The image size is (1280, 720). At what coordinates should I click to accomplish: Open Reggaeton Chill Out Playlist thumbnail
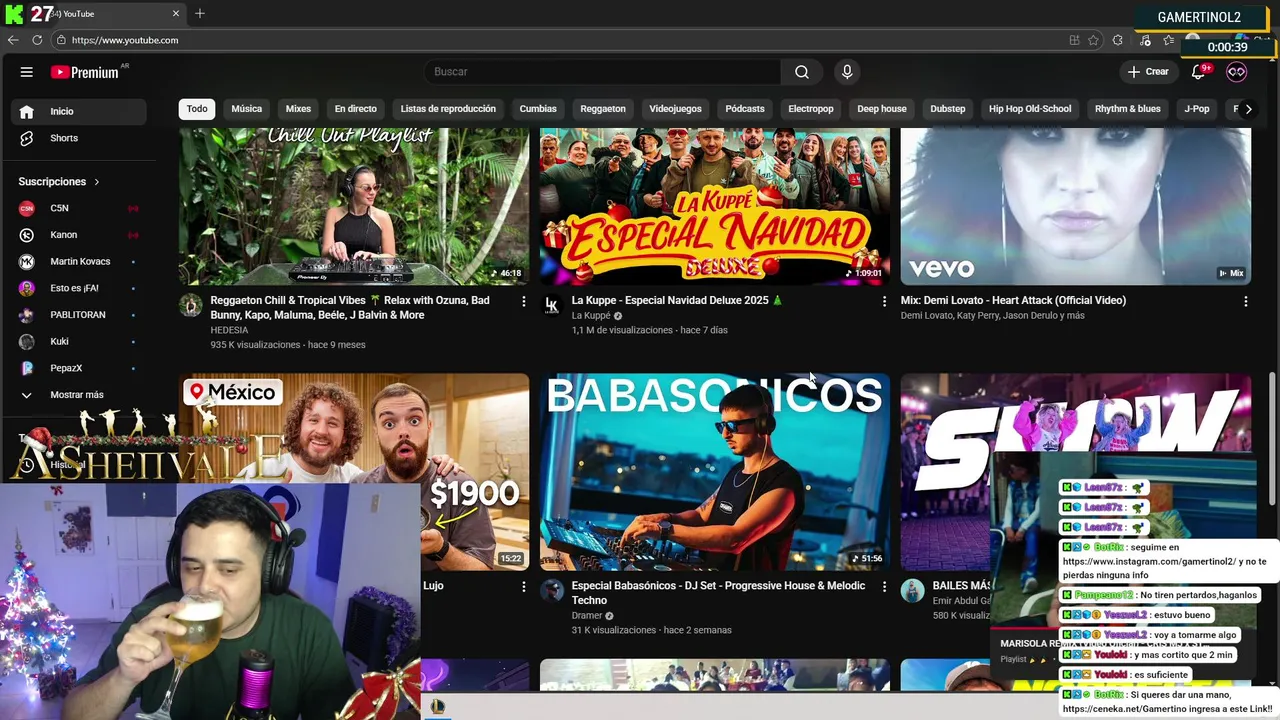354,206
